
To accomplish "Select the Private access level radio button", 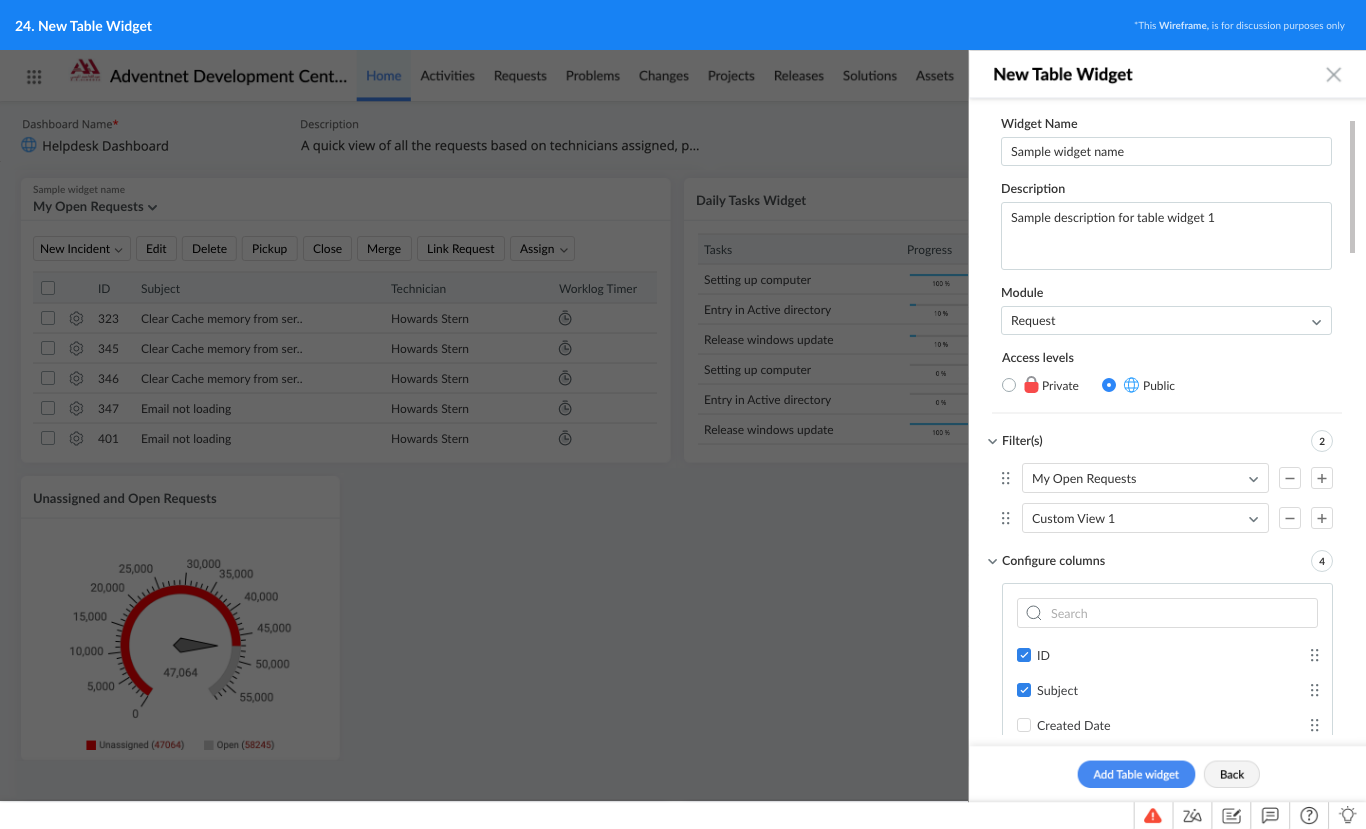I will tap(1009, 386).
